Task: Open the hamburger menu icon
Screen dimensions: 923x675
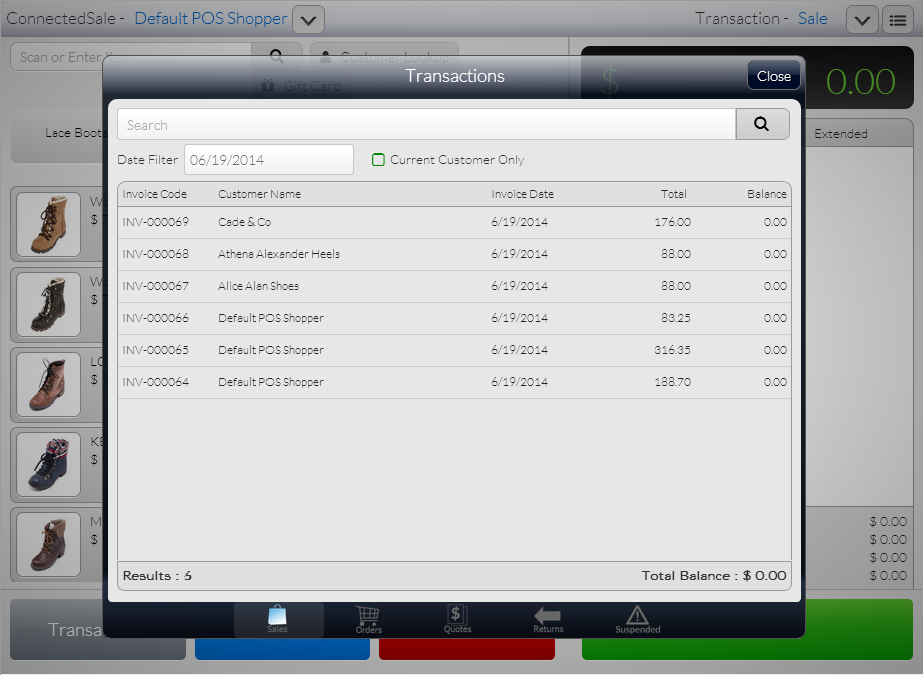Action: point(898,20)
